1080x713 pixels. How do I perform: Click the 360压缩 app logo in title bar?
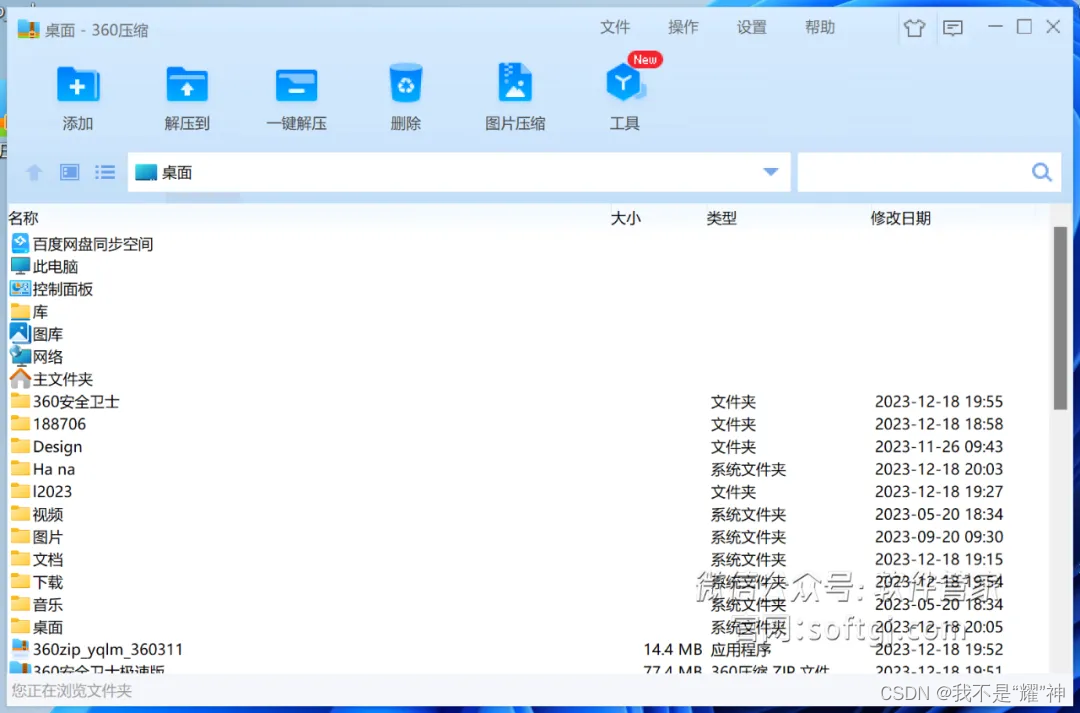coord(28,30)
